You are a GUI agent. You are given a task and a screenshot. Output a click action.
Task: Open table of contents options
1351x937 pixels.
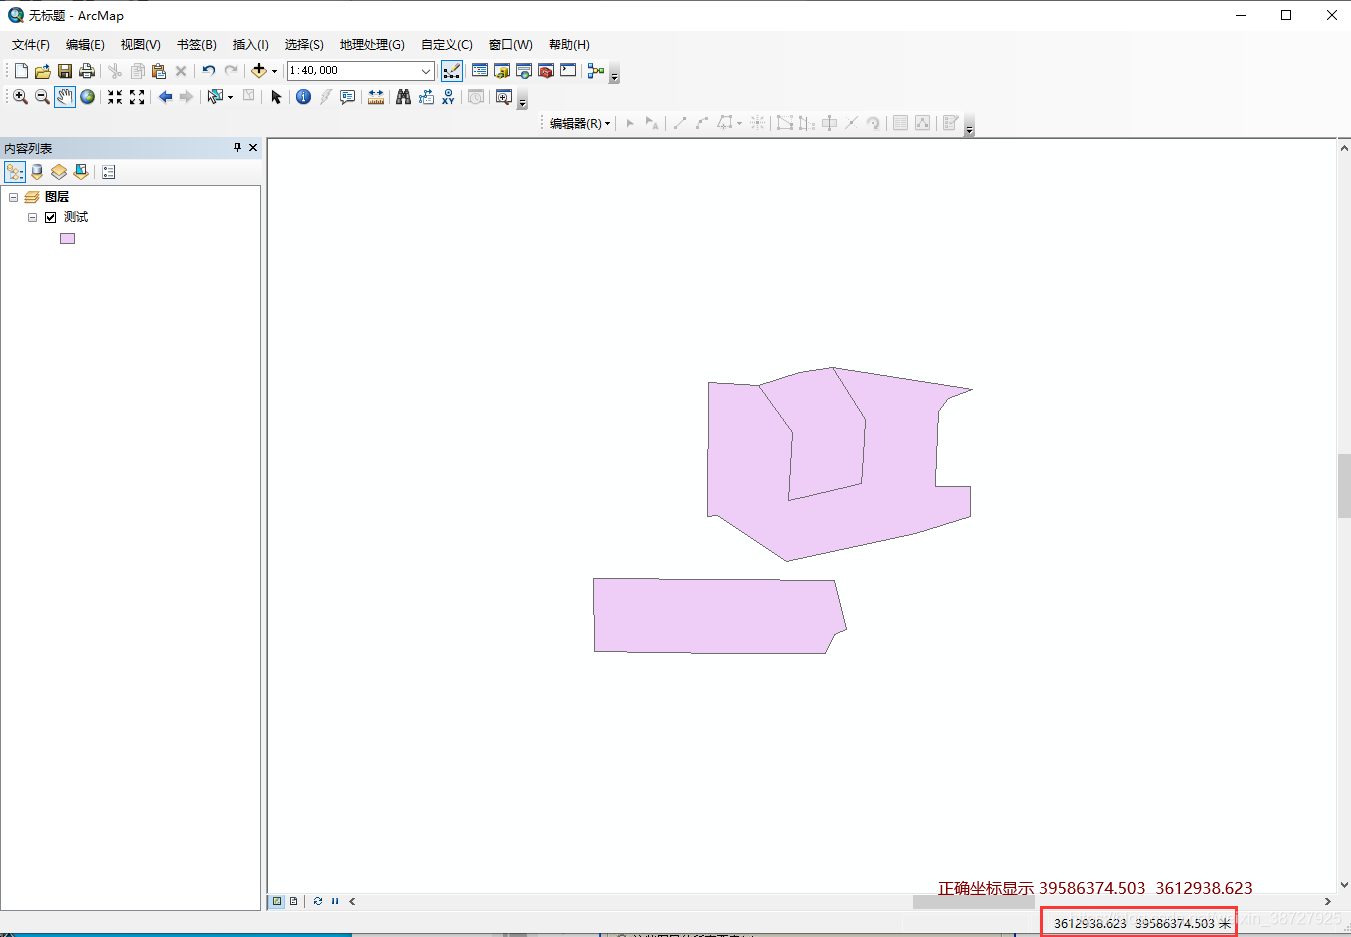click(x=109, y=172)
